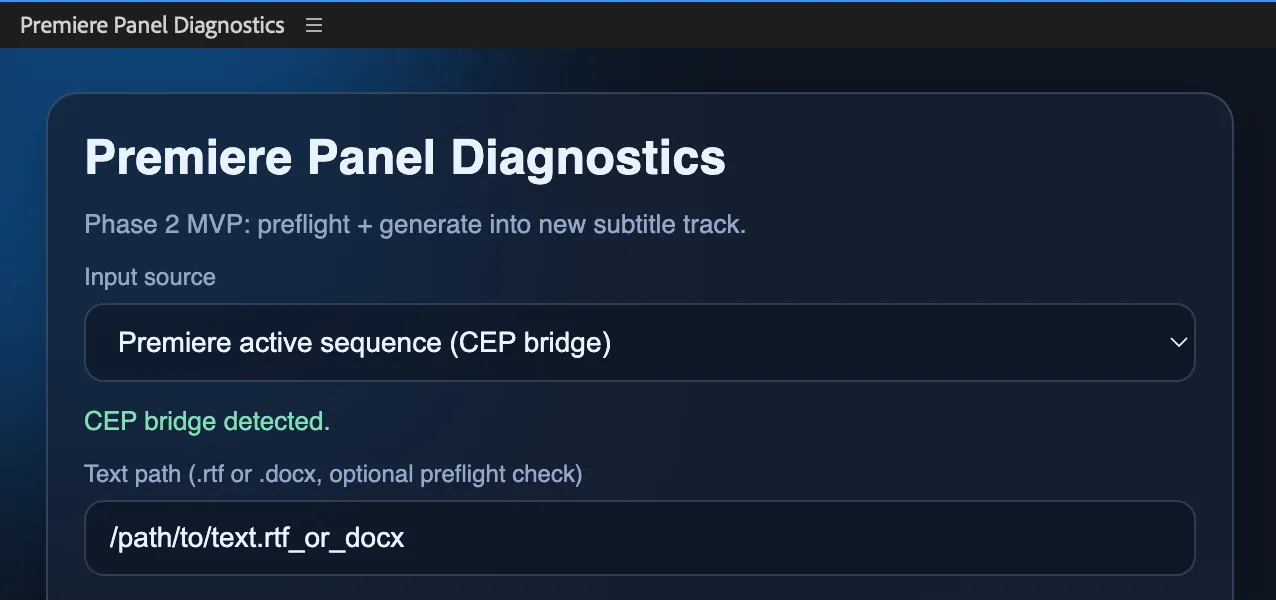This screenshot has height=600, width=1276.
Task: Click into the Text path input field
Action: pos(640,538)
